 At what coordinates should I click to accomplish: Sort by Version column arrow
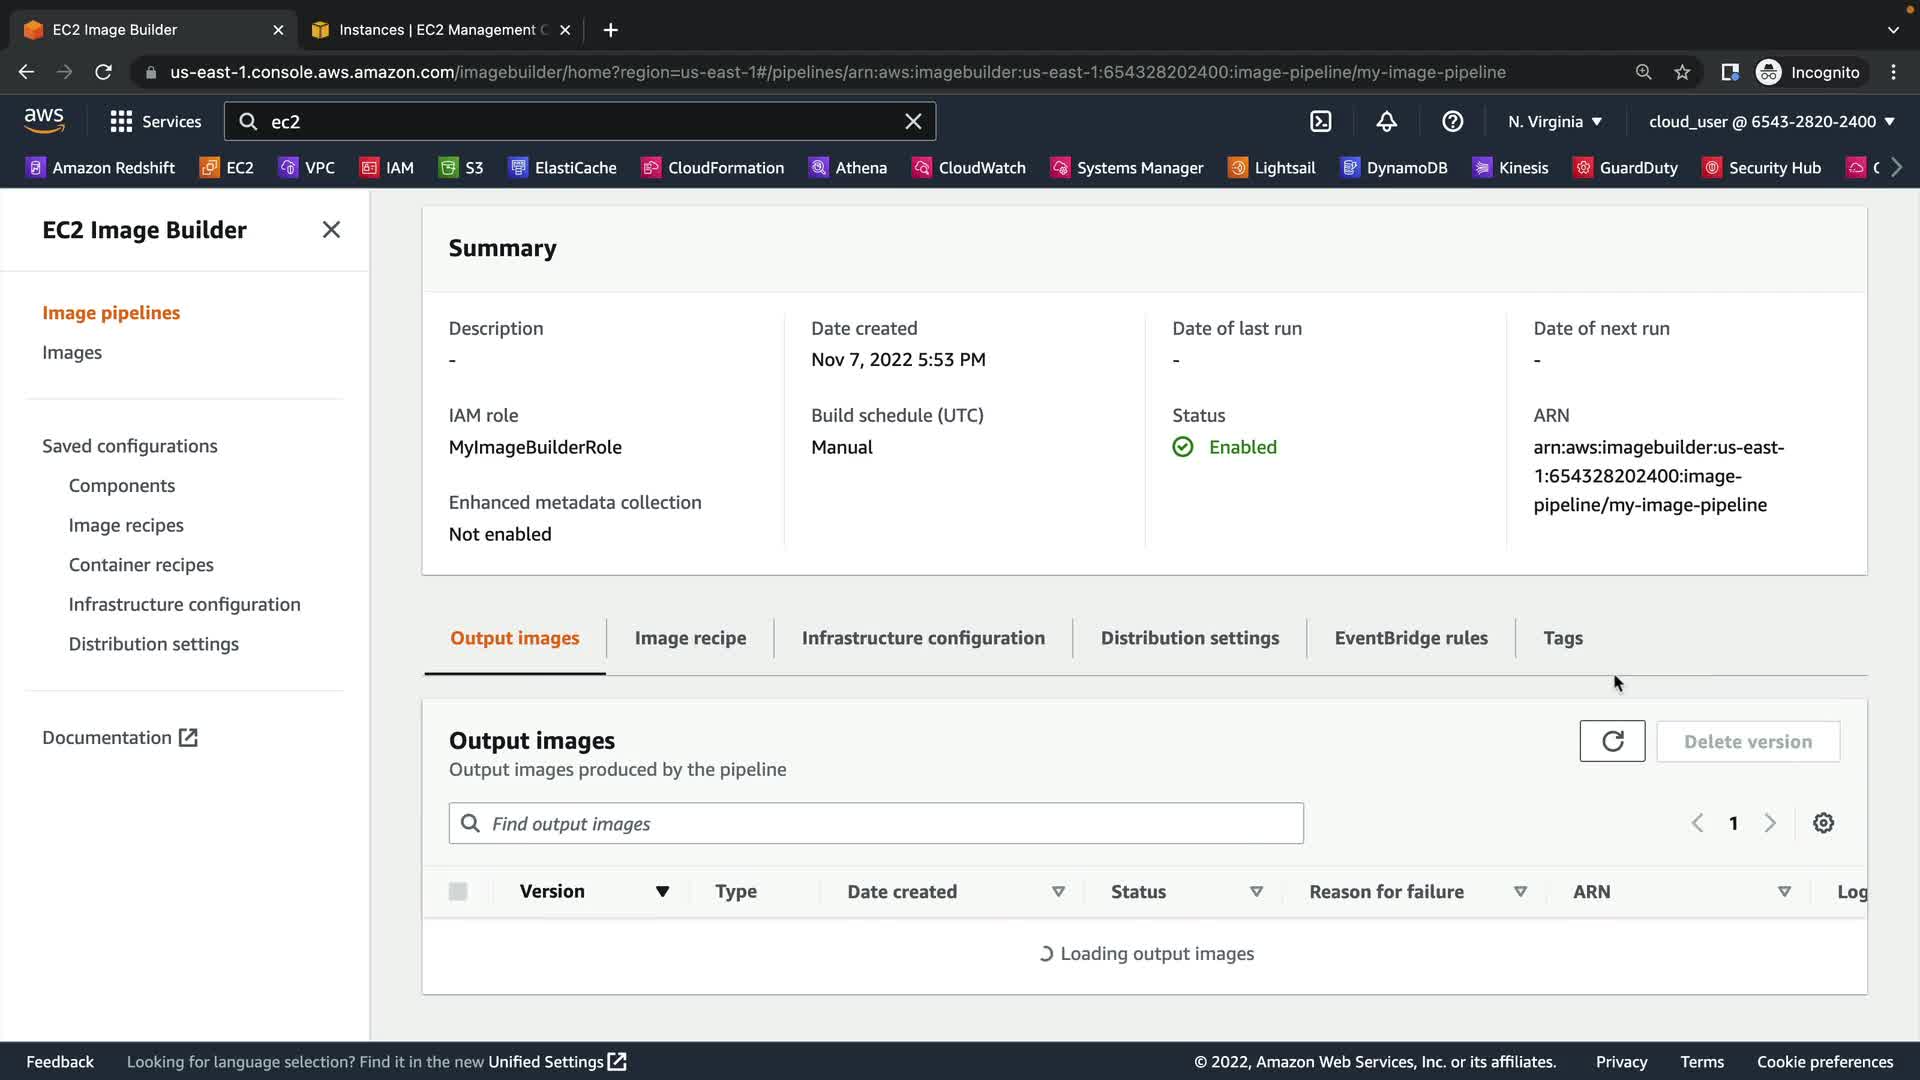coord(662,891)
